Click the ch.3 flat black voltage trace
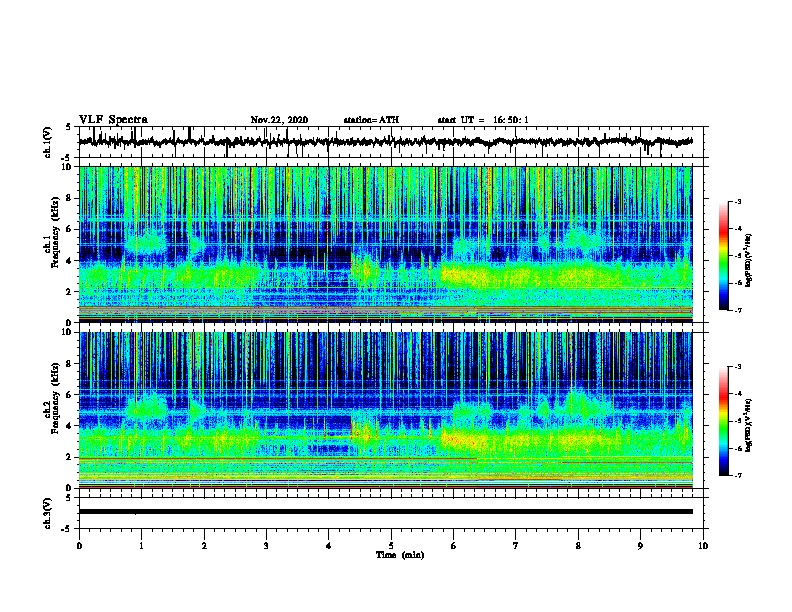Image resolution: width=792 pixels, height=612 pixels. coord(385,512)
